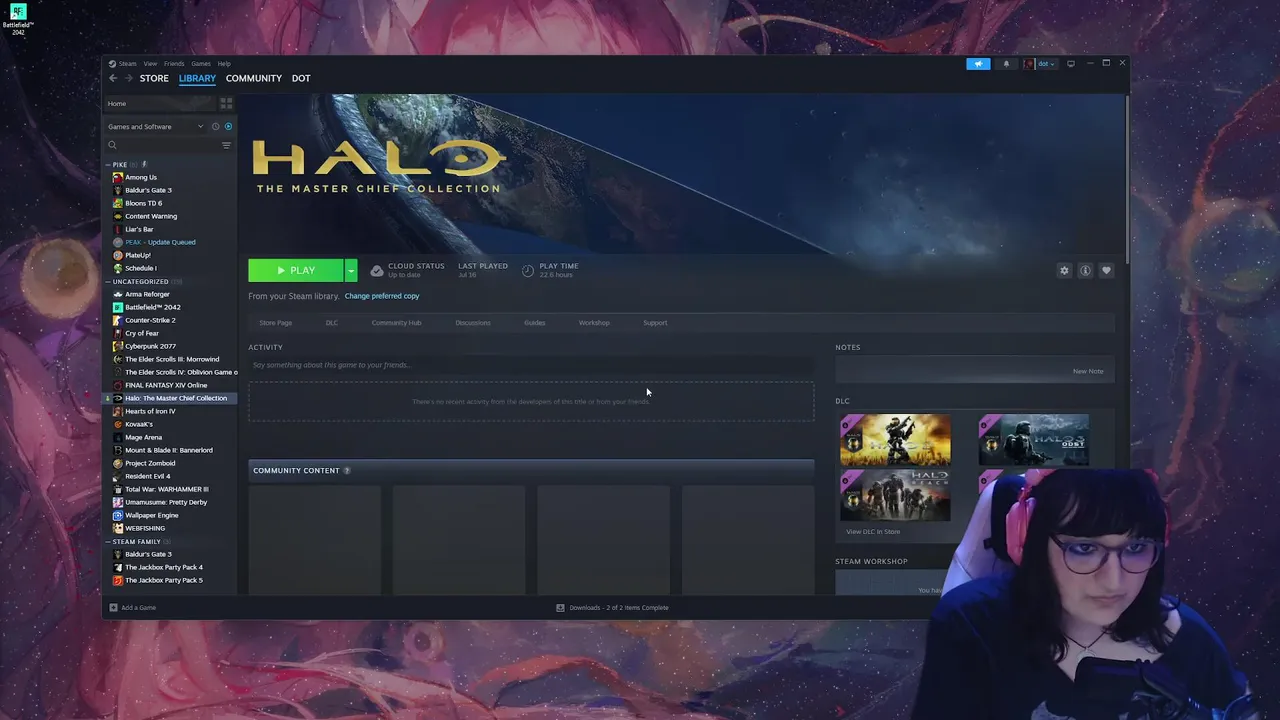Switch to the STORE tab
The width and height of the screenshot is (1280, 720).
pos(154,78)
